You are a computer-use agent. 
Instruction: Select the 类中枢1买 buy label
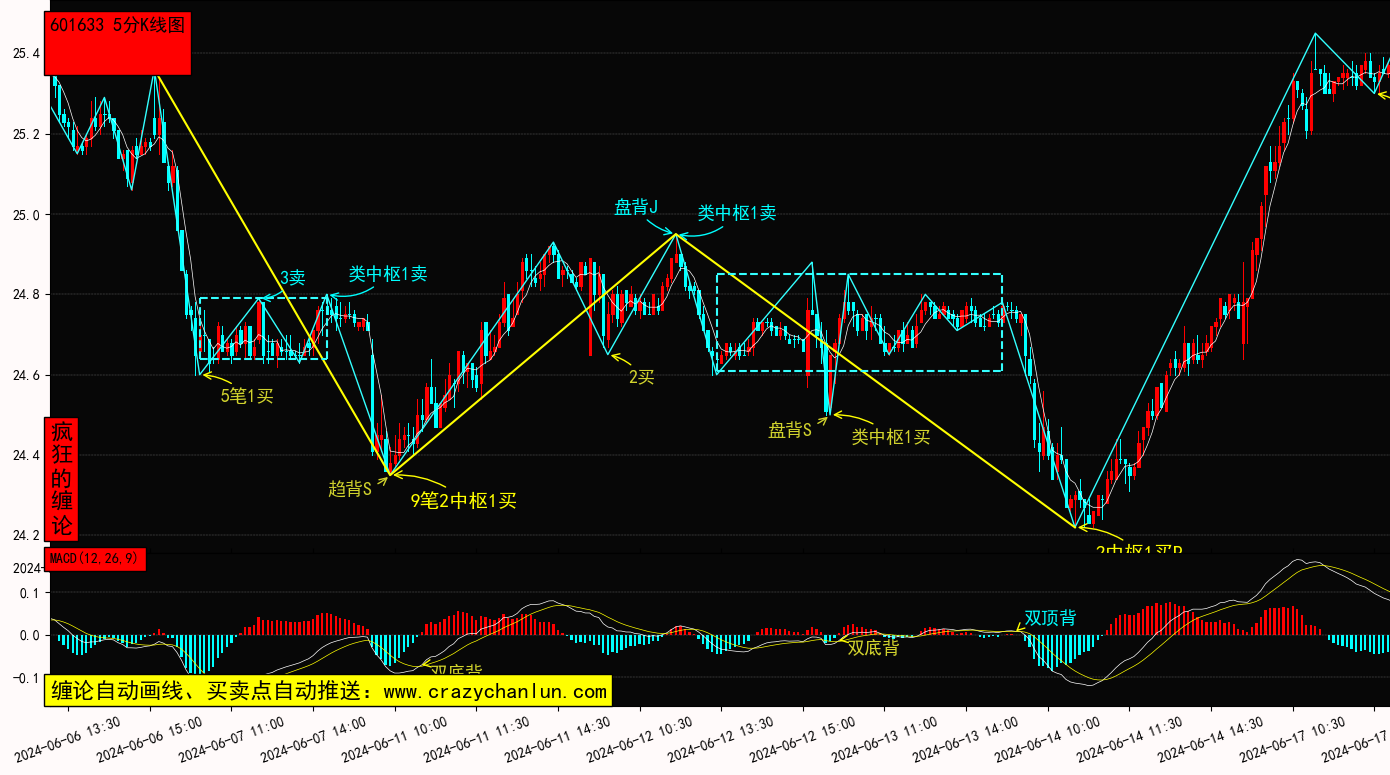pos(891,437)
